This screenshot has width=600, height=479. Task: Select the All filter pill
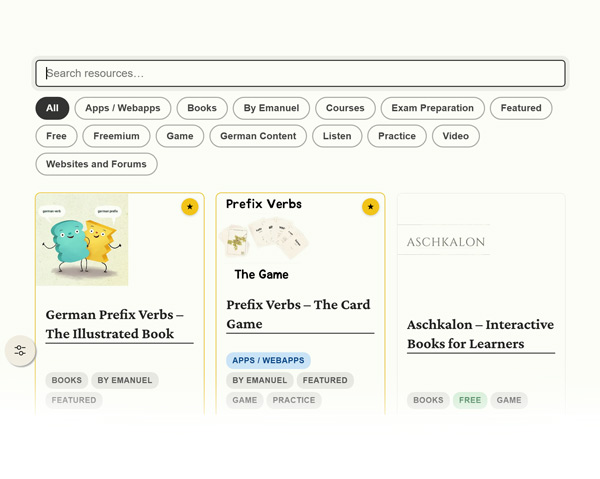tap(52, 108)
